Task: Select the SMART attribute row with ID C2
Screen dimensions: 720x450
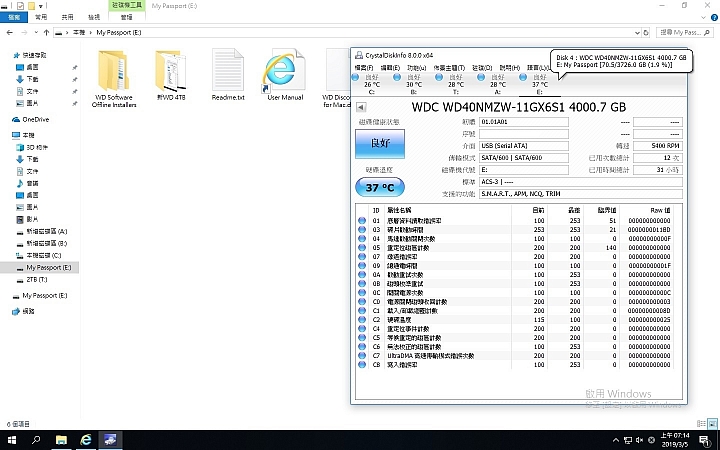Action: [516, 320]
